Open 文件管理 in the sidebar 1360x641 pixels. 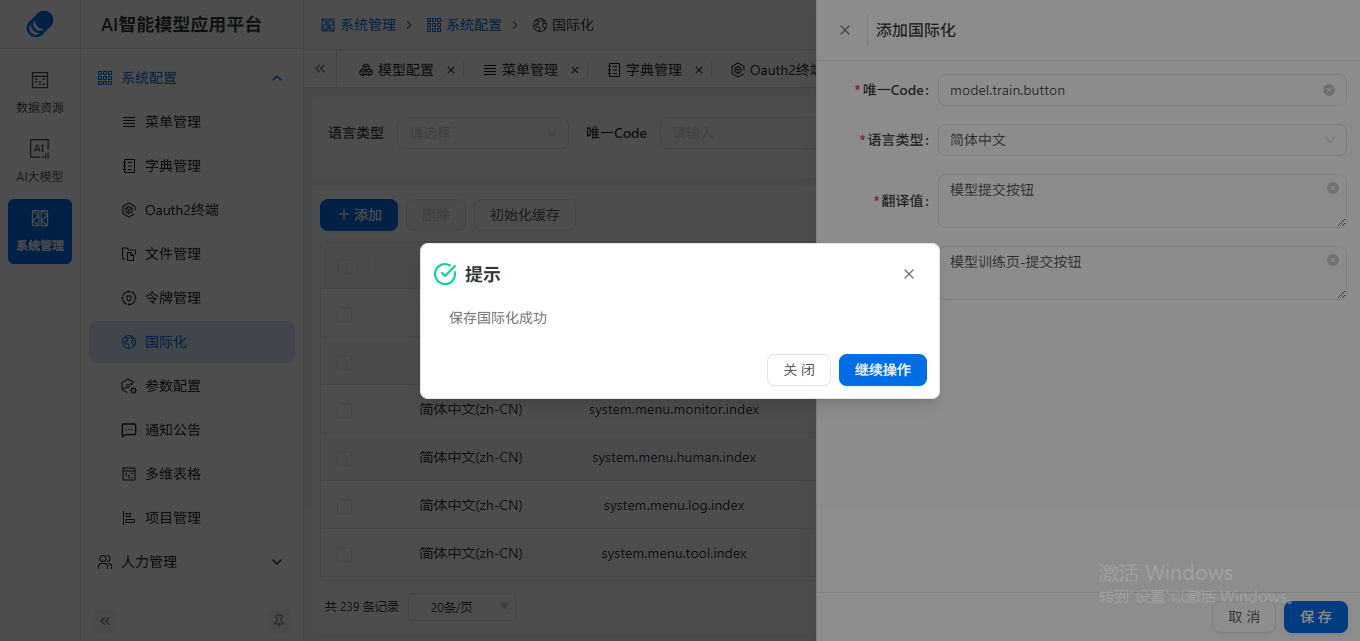pyautogui.click(x=191, y=254)
